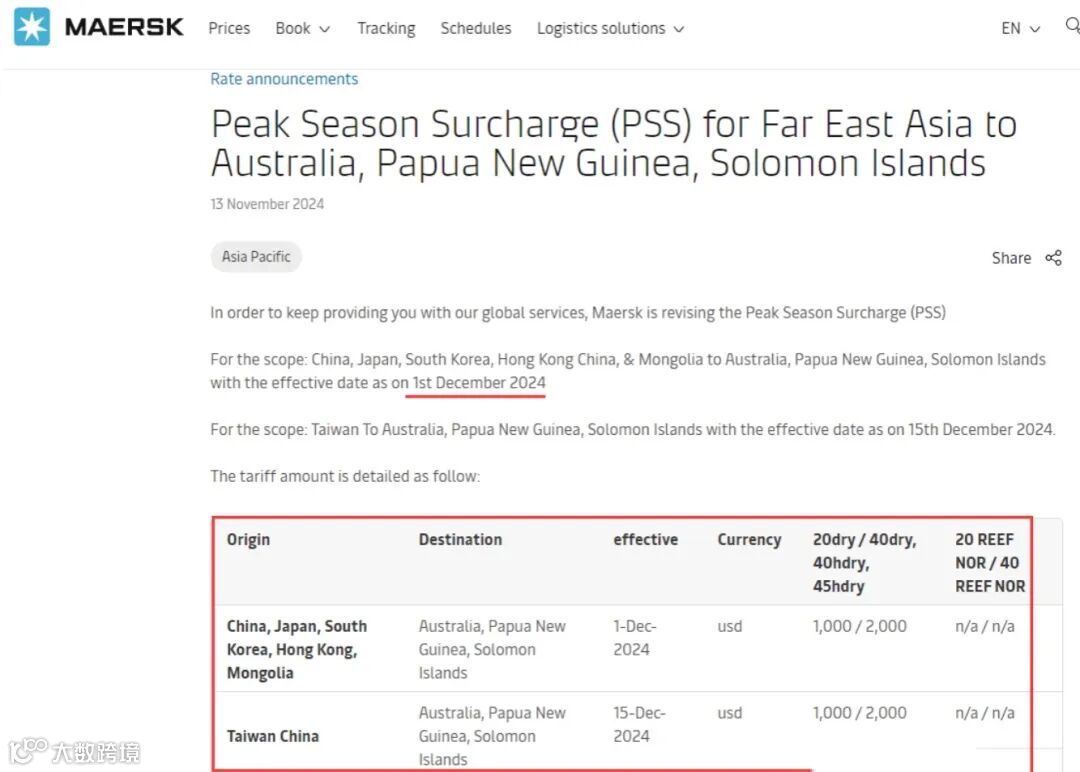Click the Asia Pacific tag
Screen dimensions: 1080x772
(x=256, y=257)
